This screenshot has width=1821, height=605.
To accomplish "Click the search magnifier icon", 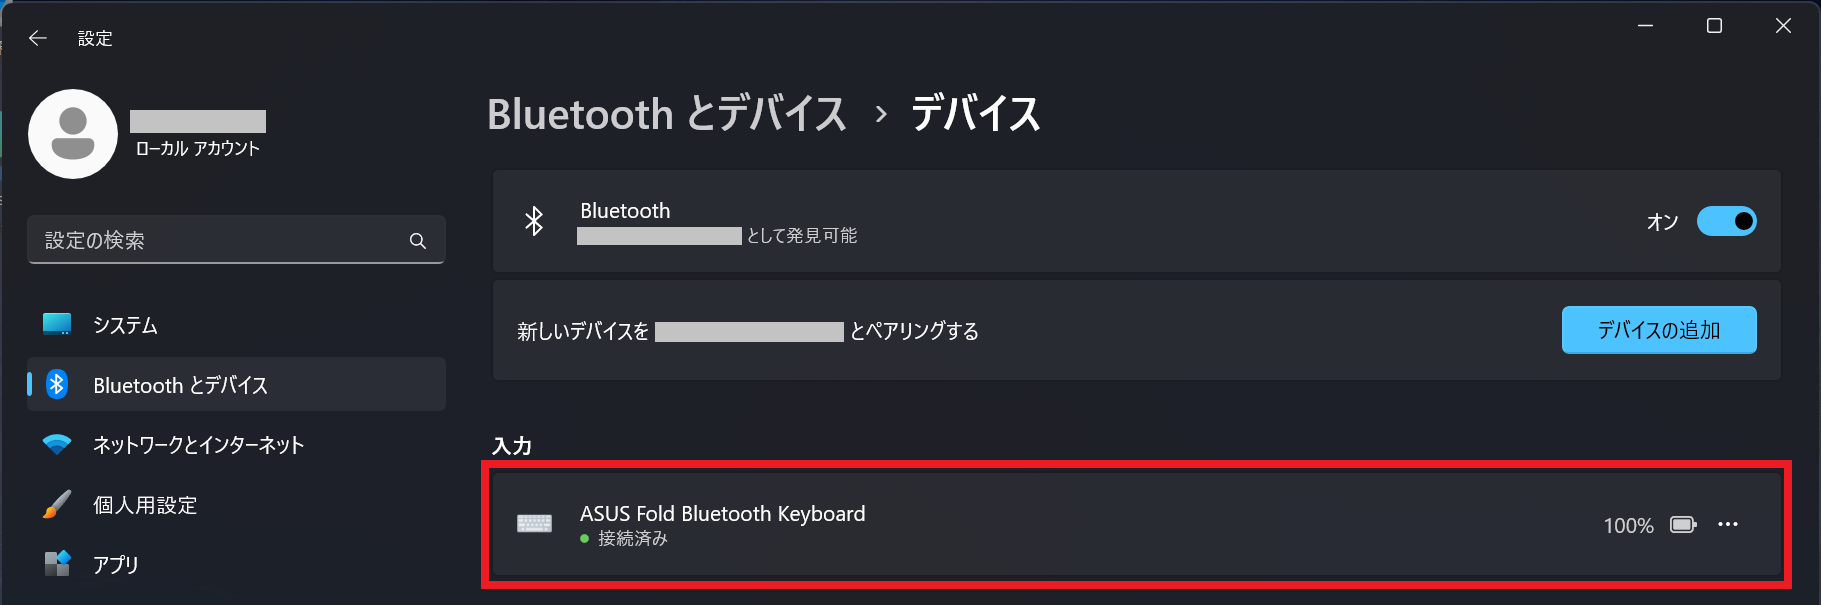I will (x=418, y=241).
